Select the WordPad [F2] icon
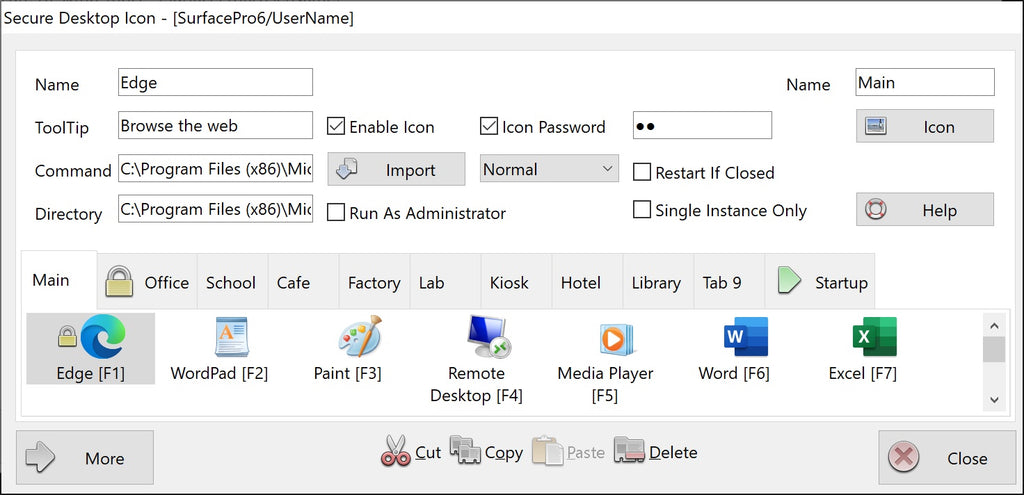1024x495 pixels. (x=231, y=338)
